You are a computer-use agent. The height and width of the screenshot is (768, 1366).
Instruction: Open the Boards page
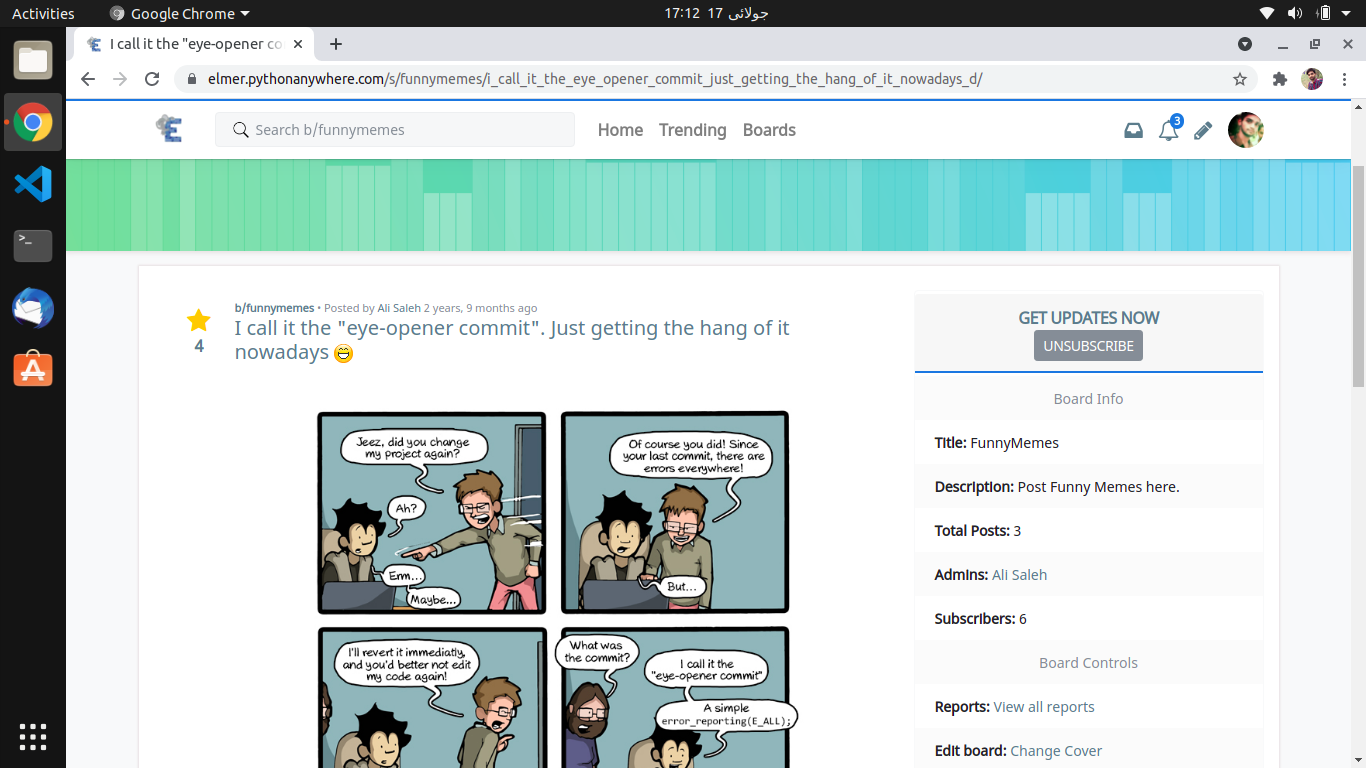tap(769, 130)
